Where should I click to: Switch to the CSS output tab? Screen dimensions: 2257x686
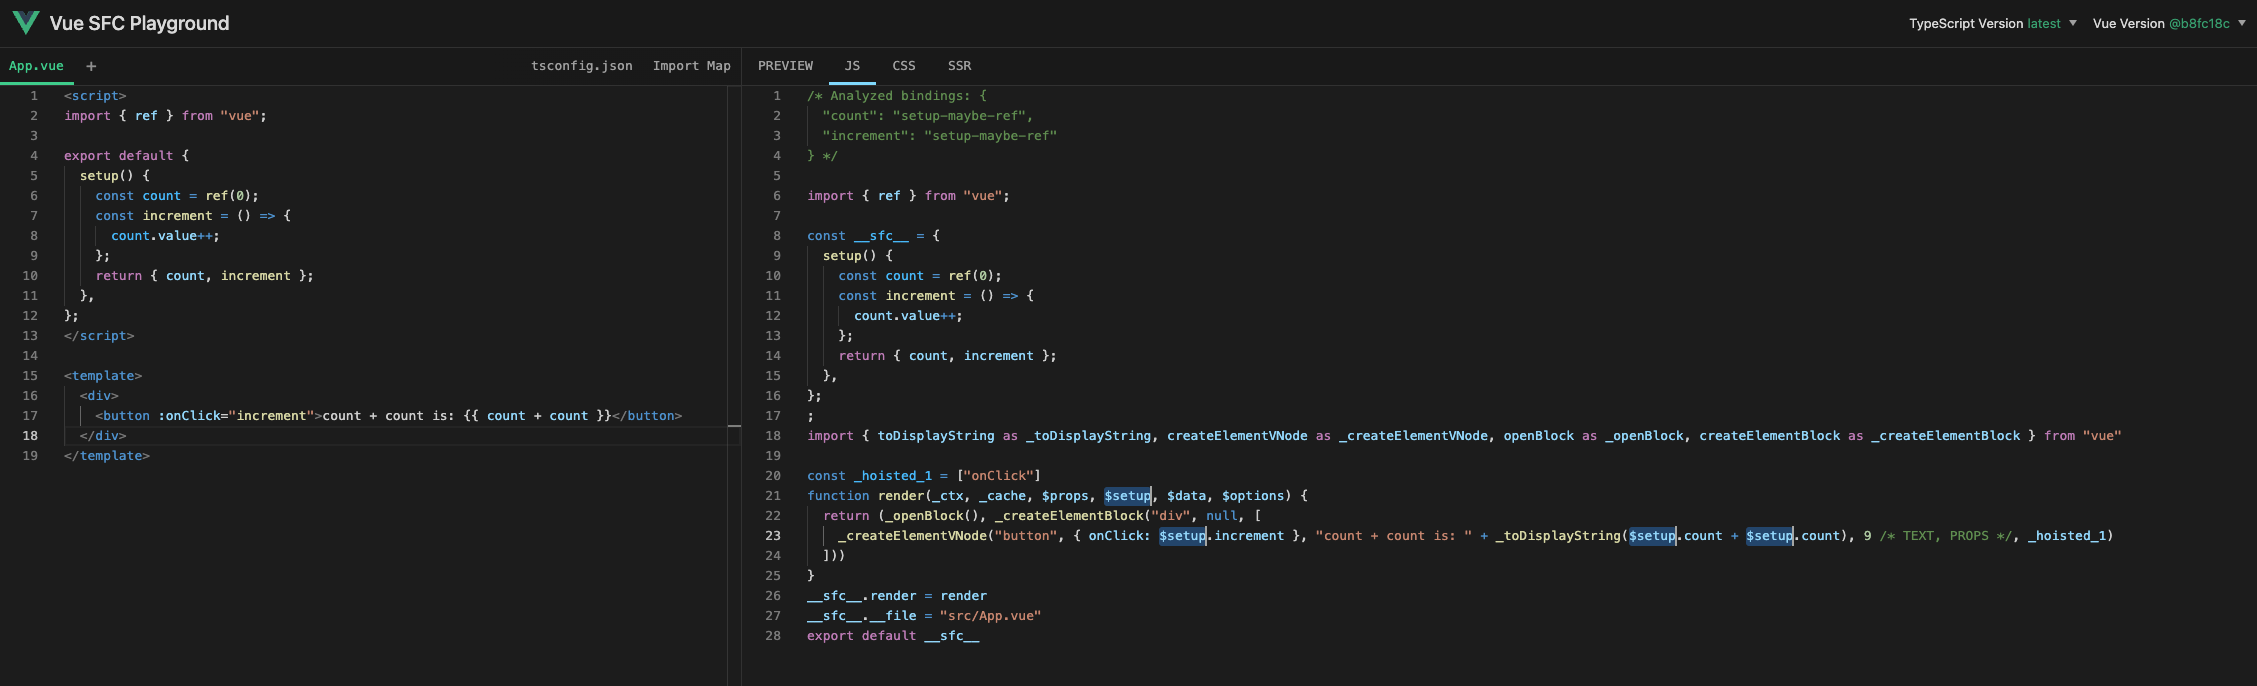904,66
